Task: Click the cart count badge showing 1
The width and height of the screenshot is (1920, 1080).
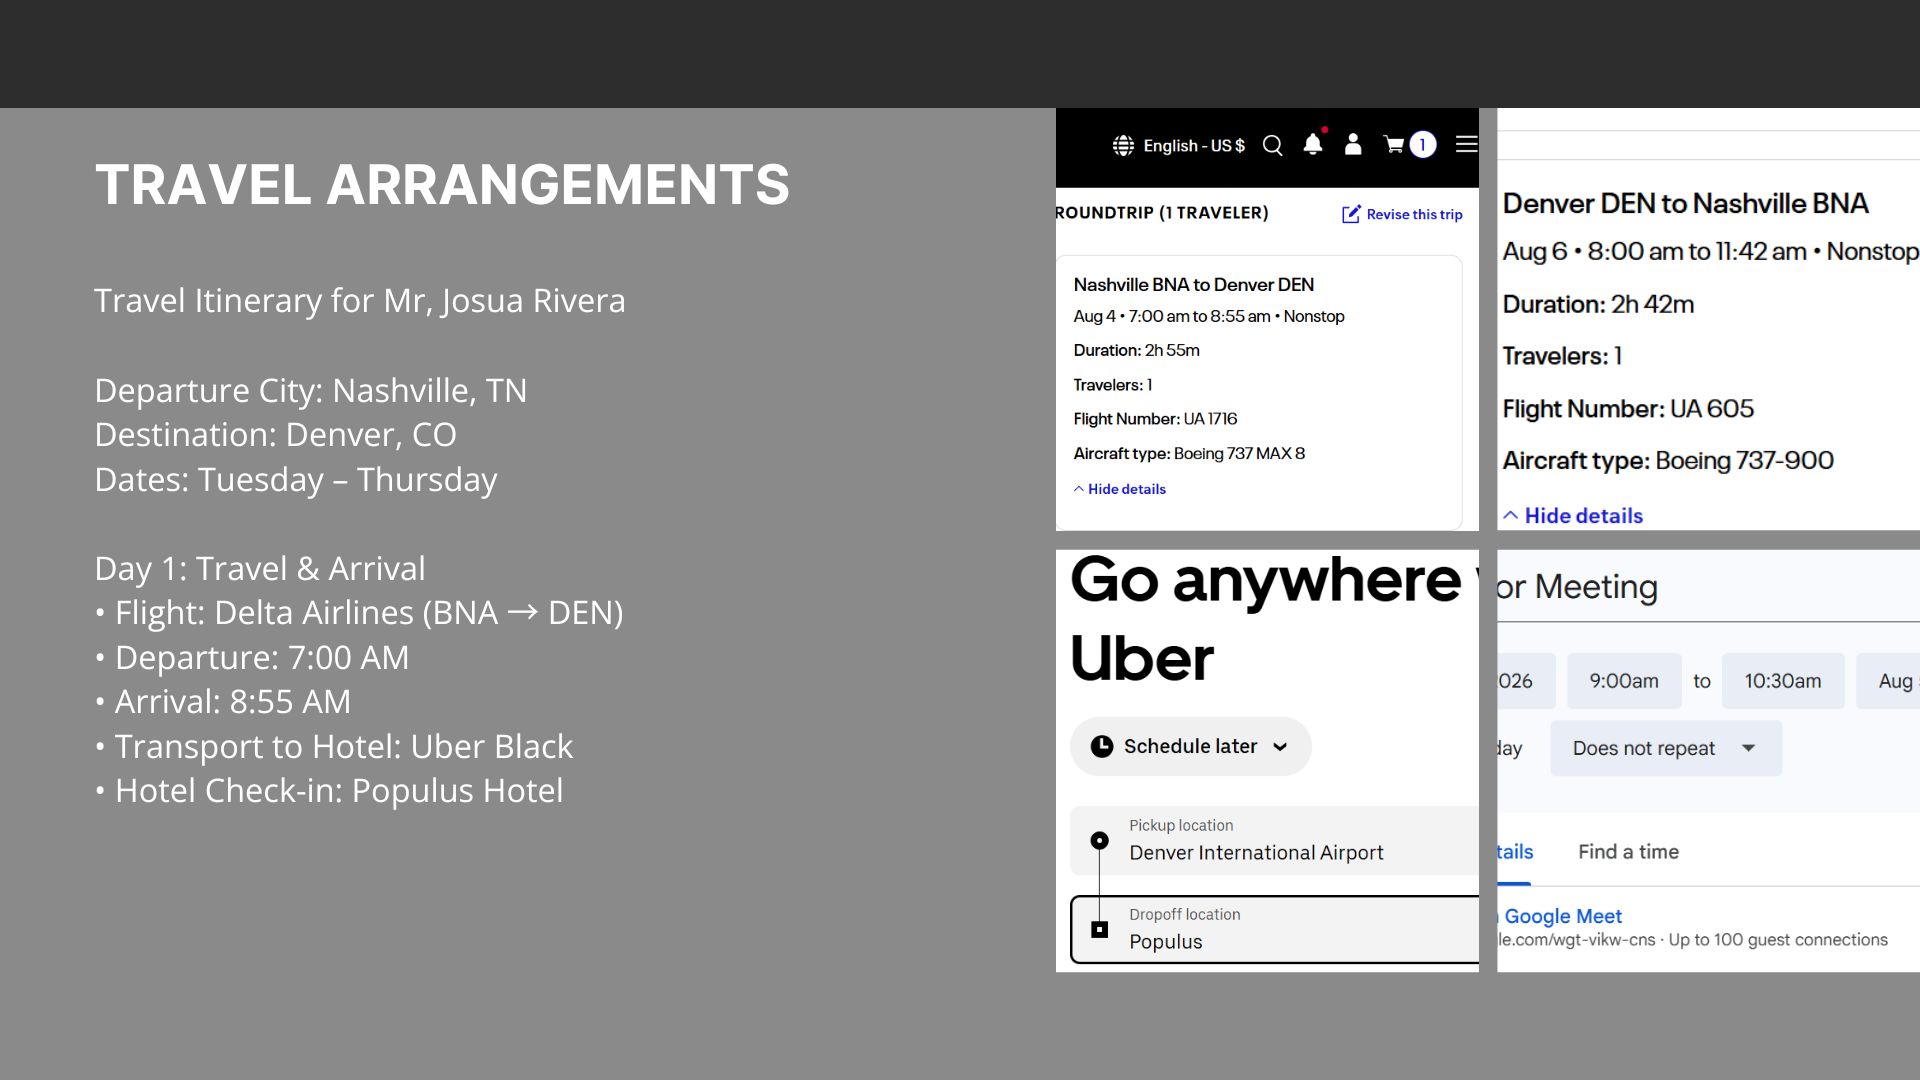Action: [x=1422, y=145]
